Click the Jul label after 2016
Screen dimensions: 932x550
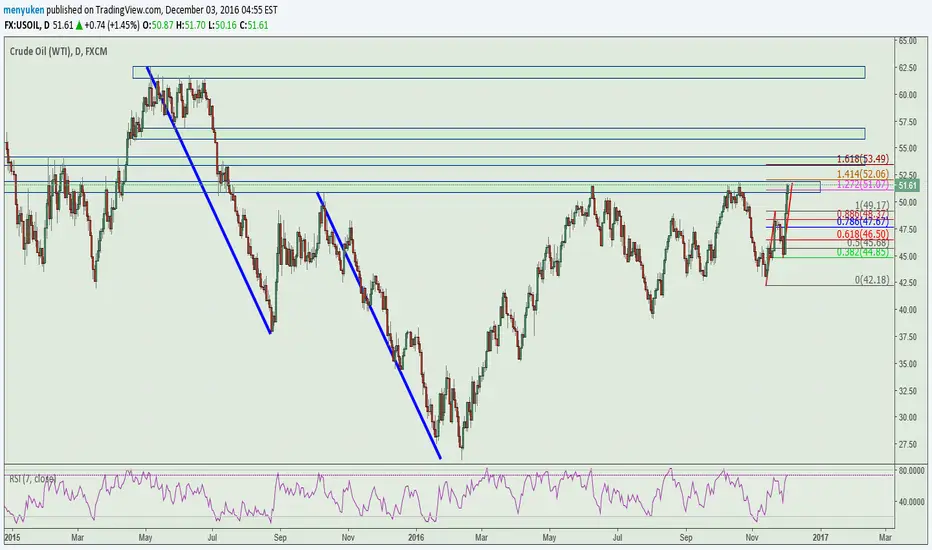618,538
